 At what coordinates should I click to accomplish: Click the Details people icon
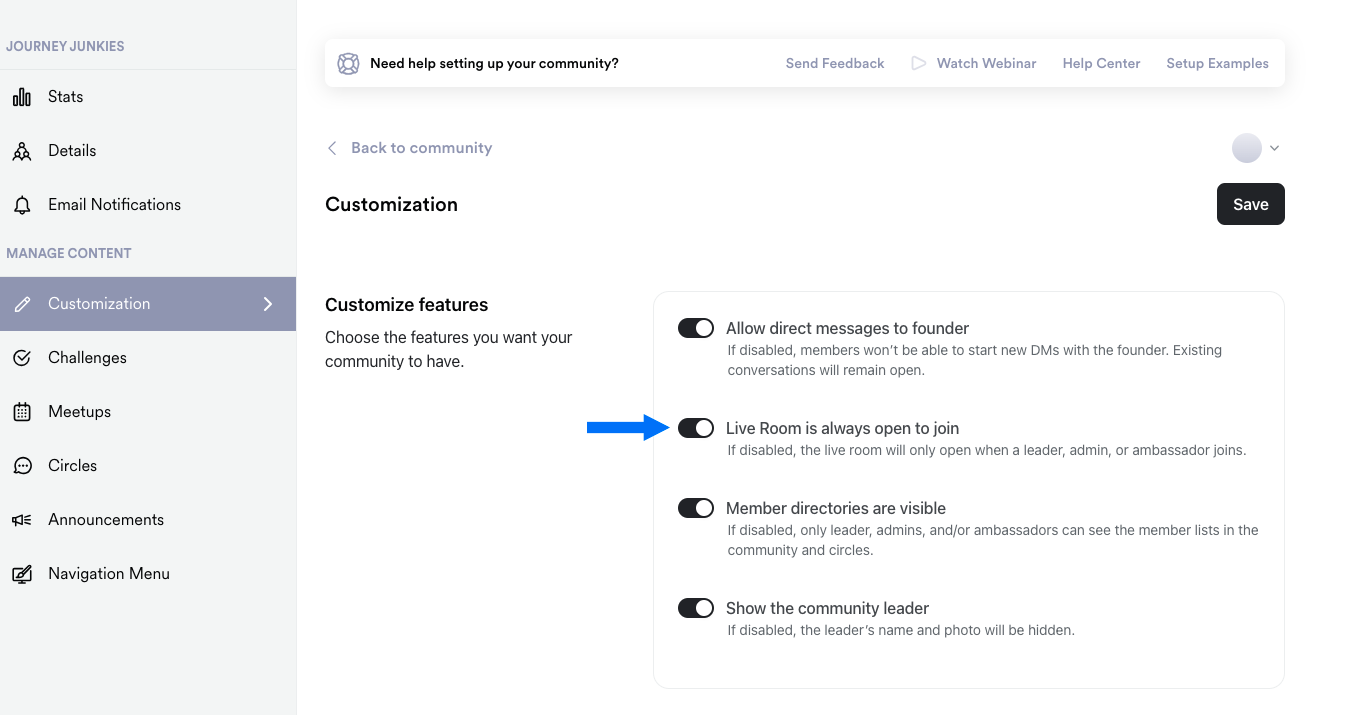coord(21,151)
